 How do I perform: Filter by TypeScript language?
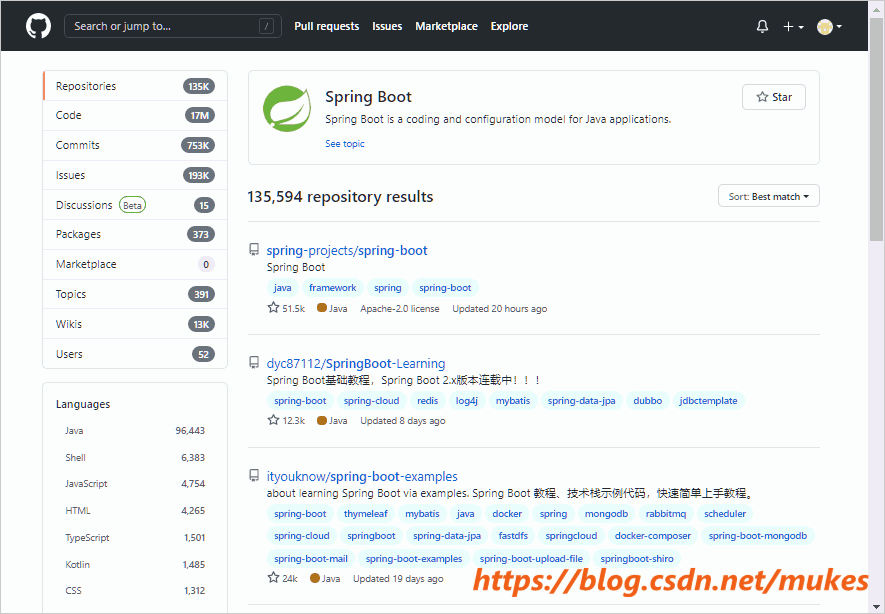135,538
